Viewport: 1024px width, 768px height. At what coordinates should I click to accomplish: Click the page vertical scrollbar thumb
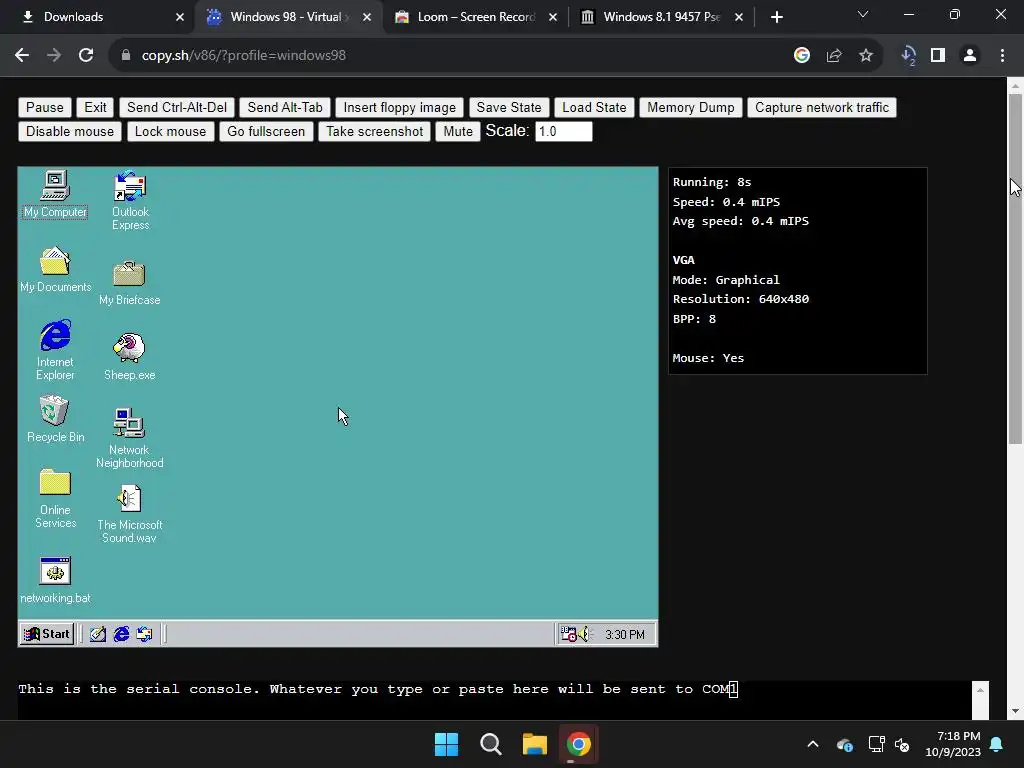[x=1015, y=269]
